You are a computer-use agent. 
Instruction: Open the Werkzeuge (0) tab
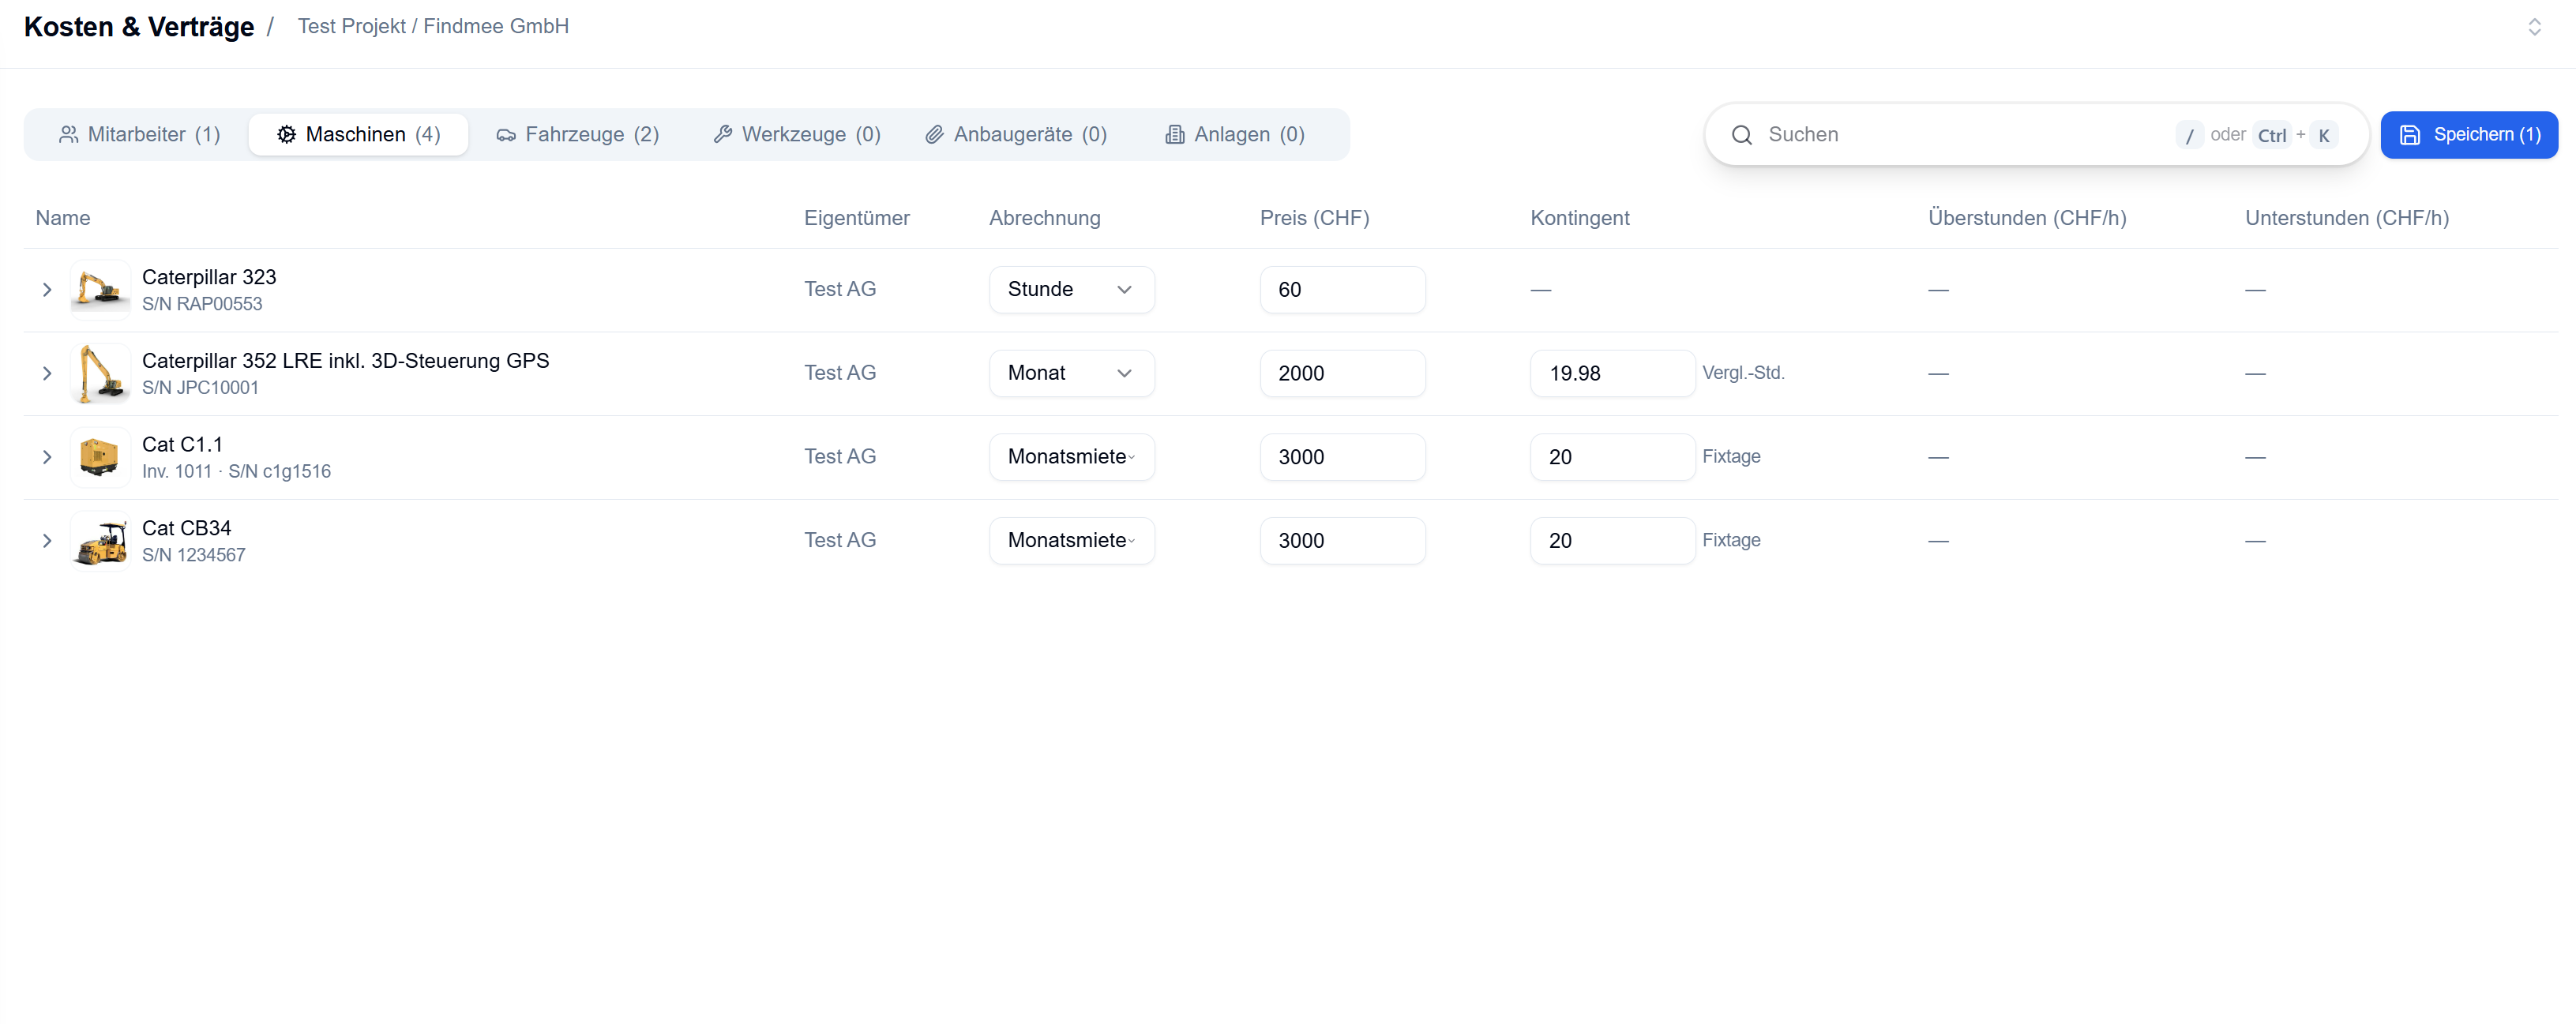(x=796, y=134)
